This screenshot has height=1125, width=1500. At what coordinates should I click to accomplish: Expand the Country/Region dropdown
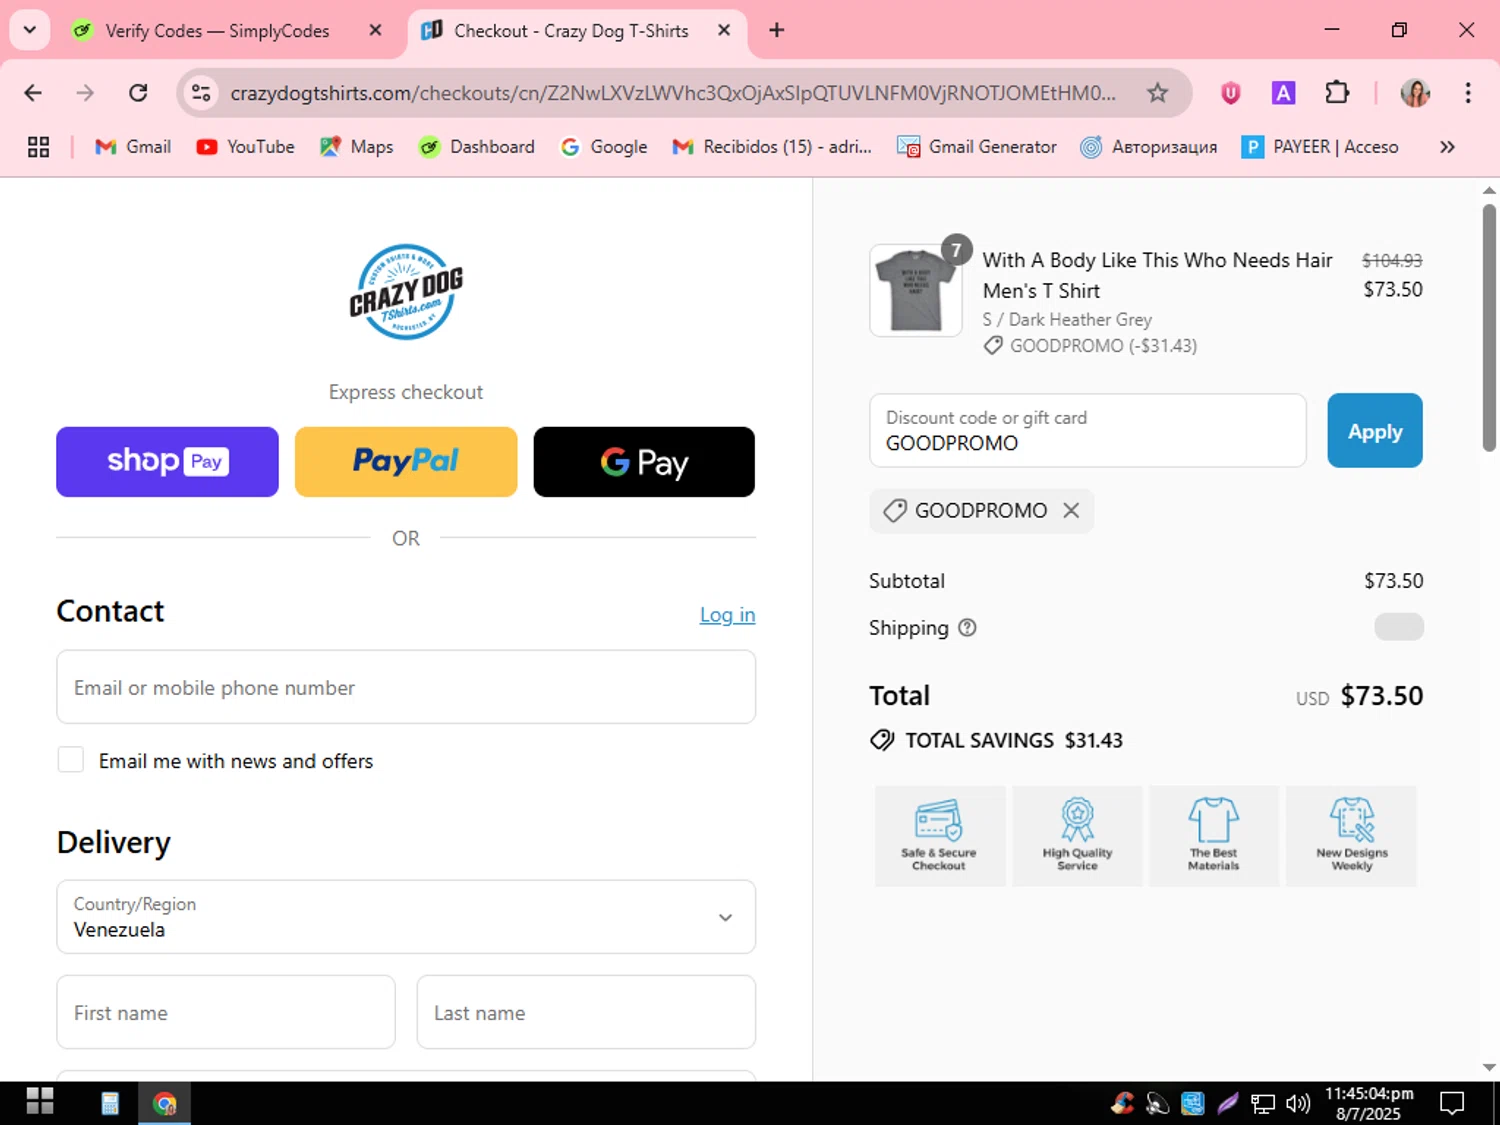406,917
